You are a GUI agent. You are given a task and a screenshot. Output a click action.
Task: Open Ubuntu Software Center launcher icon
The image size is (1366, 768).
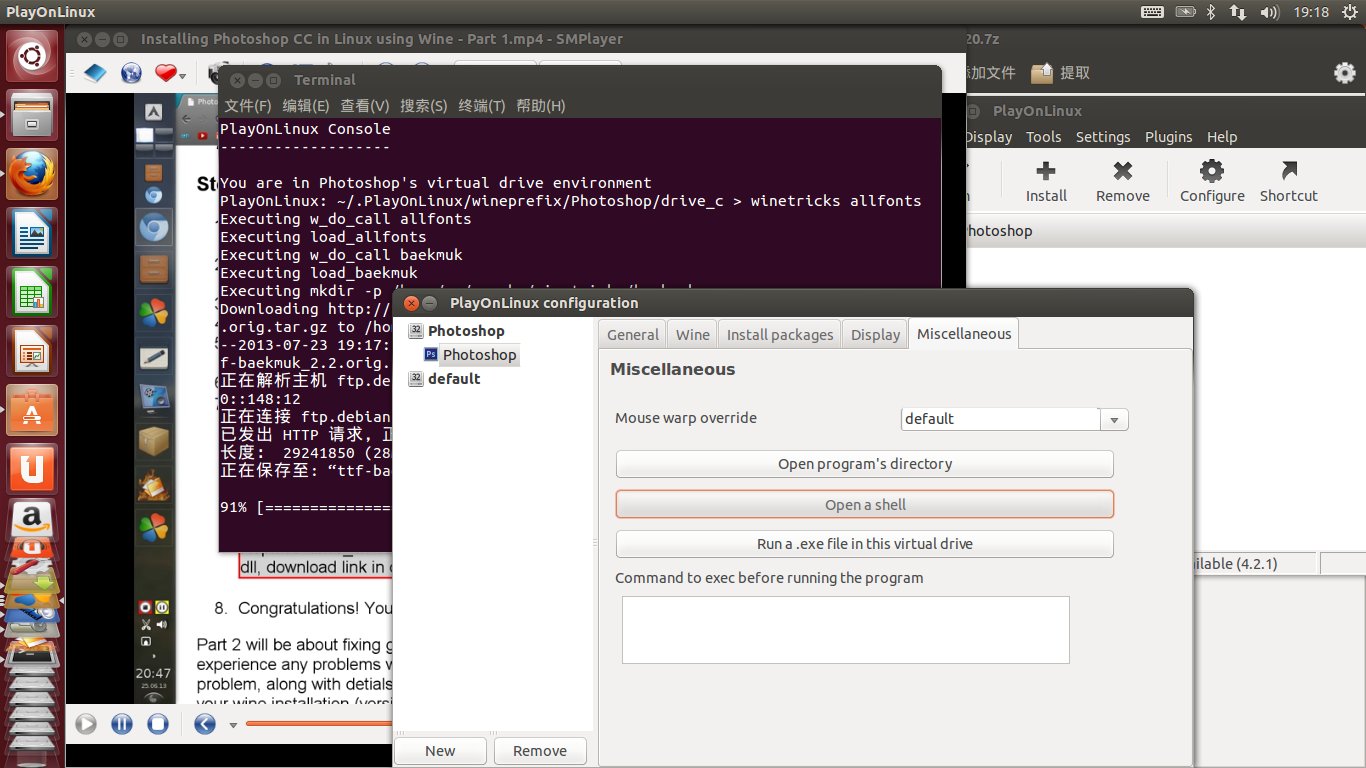(32, 410)
